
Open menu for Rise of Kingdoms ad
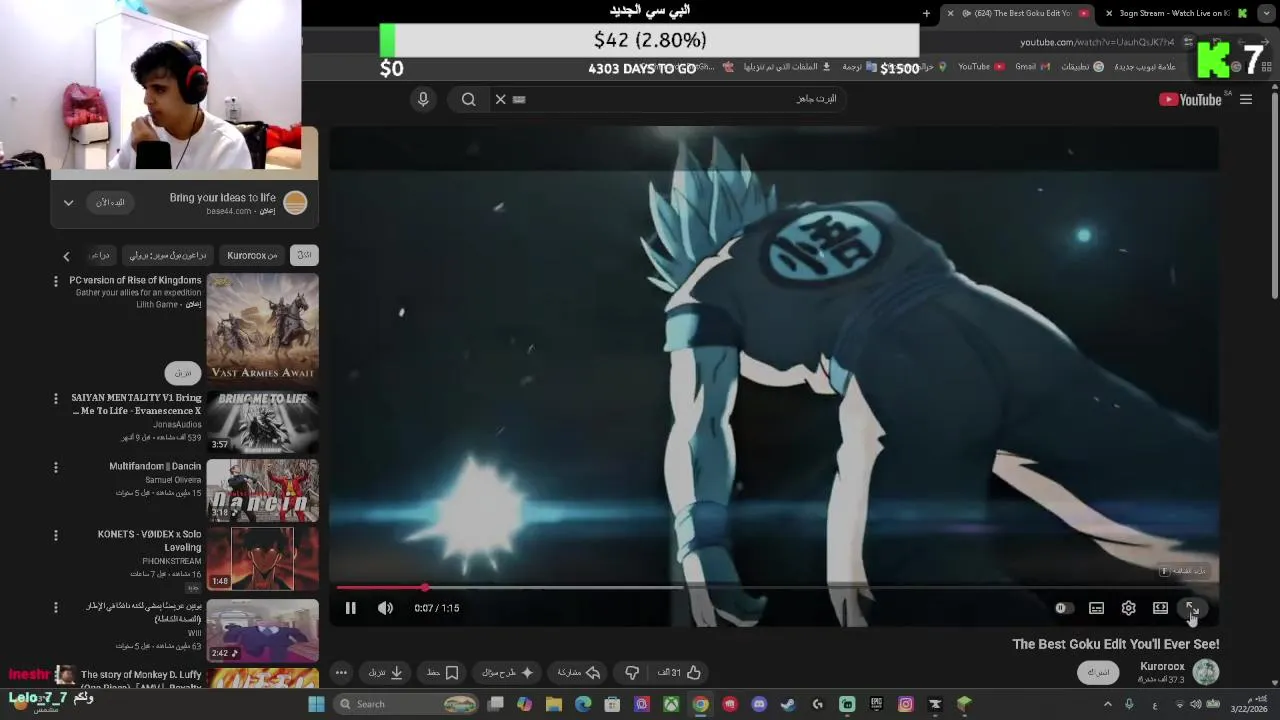point(56,282)
